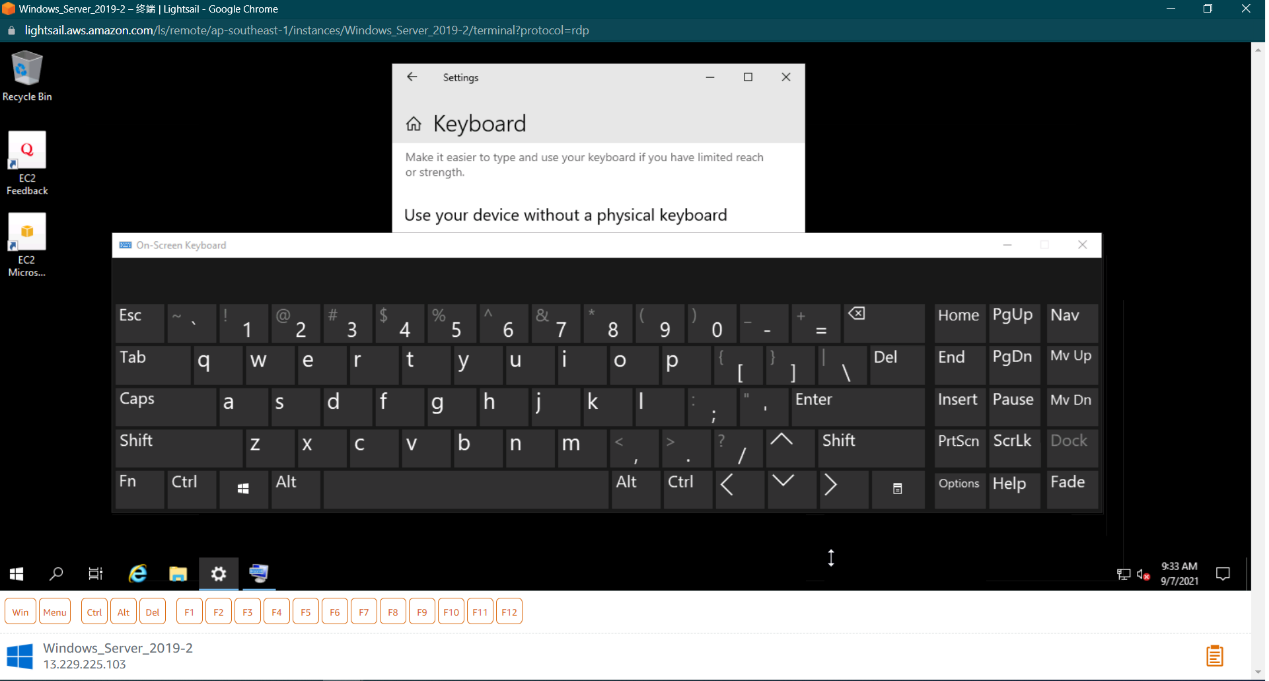This screenshot has height=681, width=1269.
Task: Open the Windows Start menu
Action: (x=17, y=574)
